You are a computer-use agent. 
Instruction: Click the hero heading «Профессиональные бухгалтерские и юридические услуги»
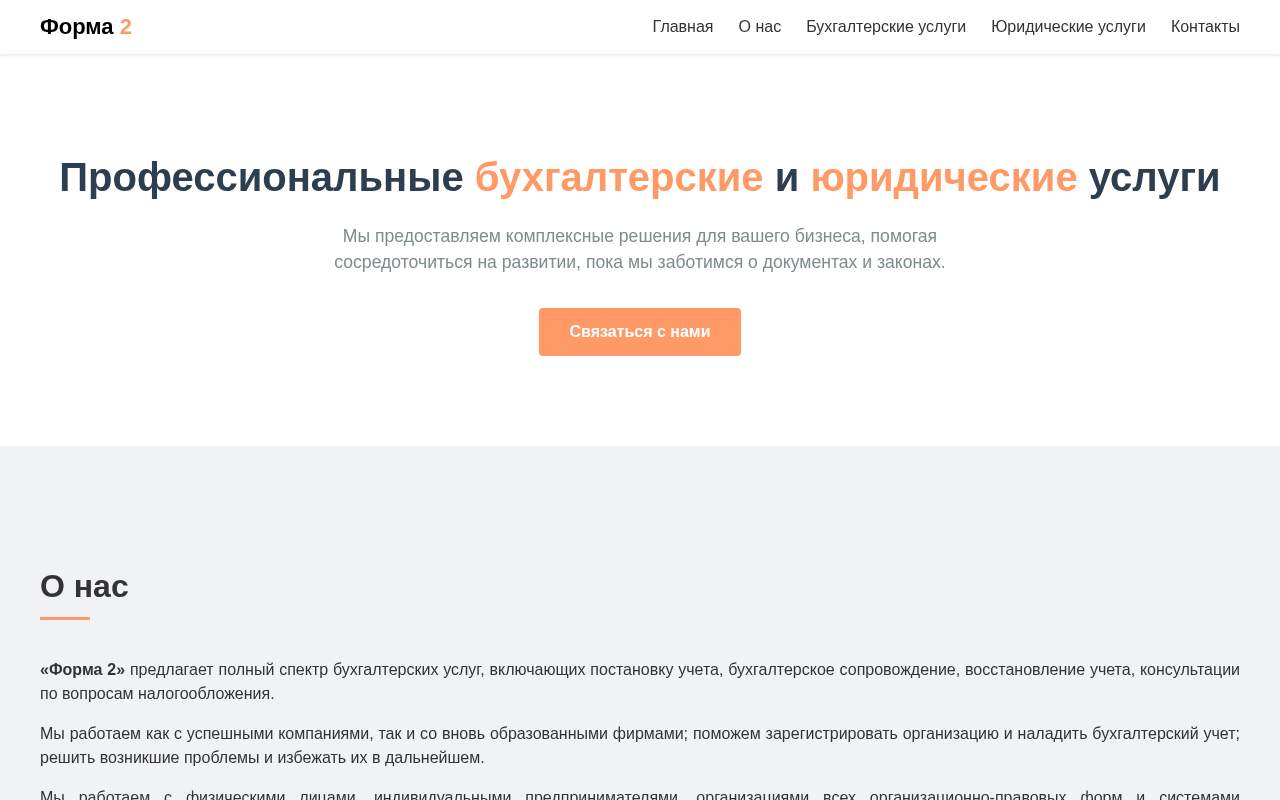pos(640,178)
